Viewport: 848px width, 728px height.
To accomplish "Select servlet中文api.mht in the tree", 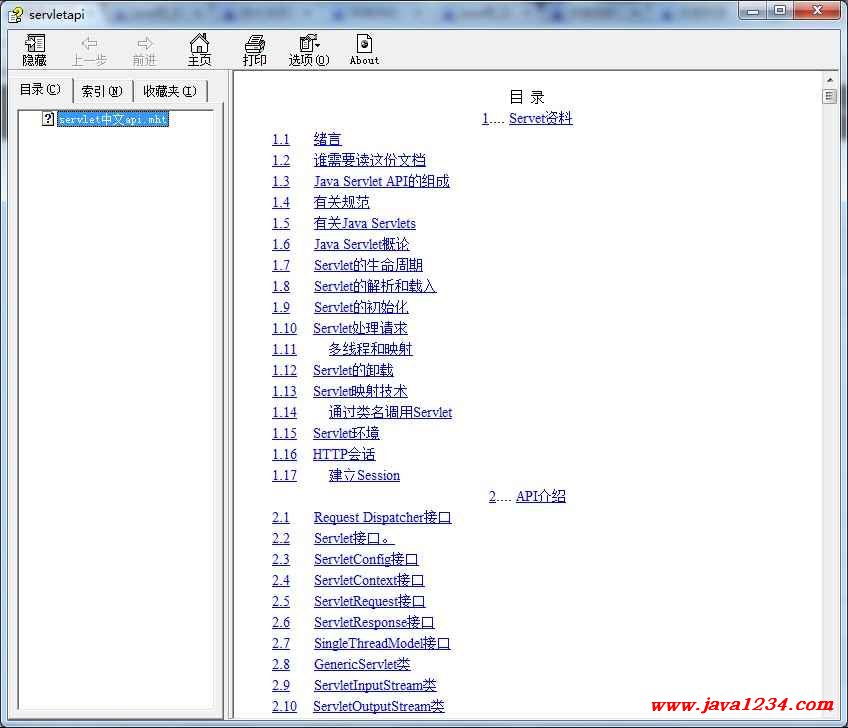I will coord(113,119).
